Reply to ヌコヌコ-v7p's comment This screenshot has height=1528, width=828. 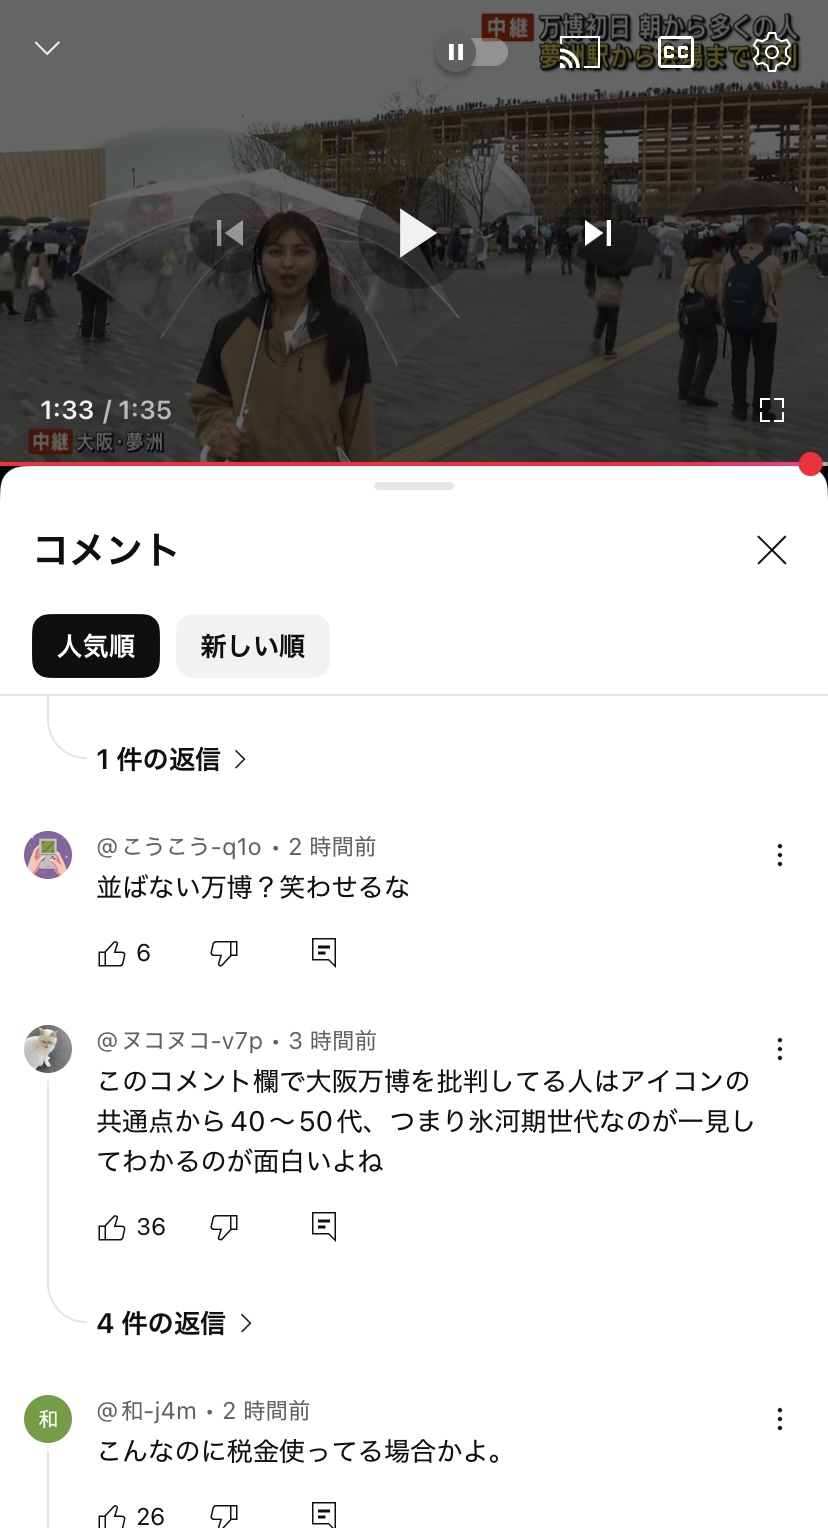click(x=324, y=1227)
